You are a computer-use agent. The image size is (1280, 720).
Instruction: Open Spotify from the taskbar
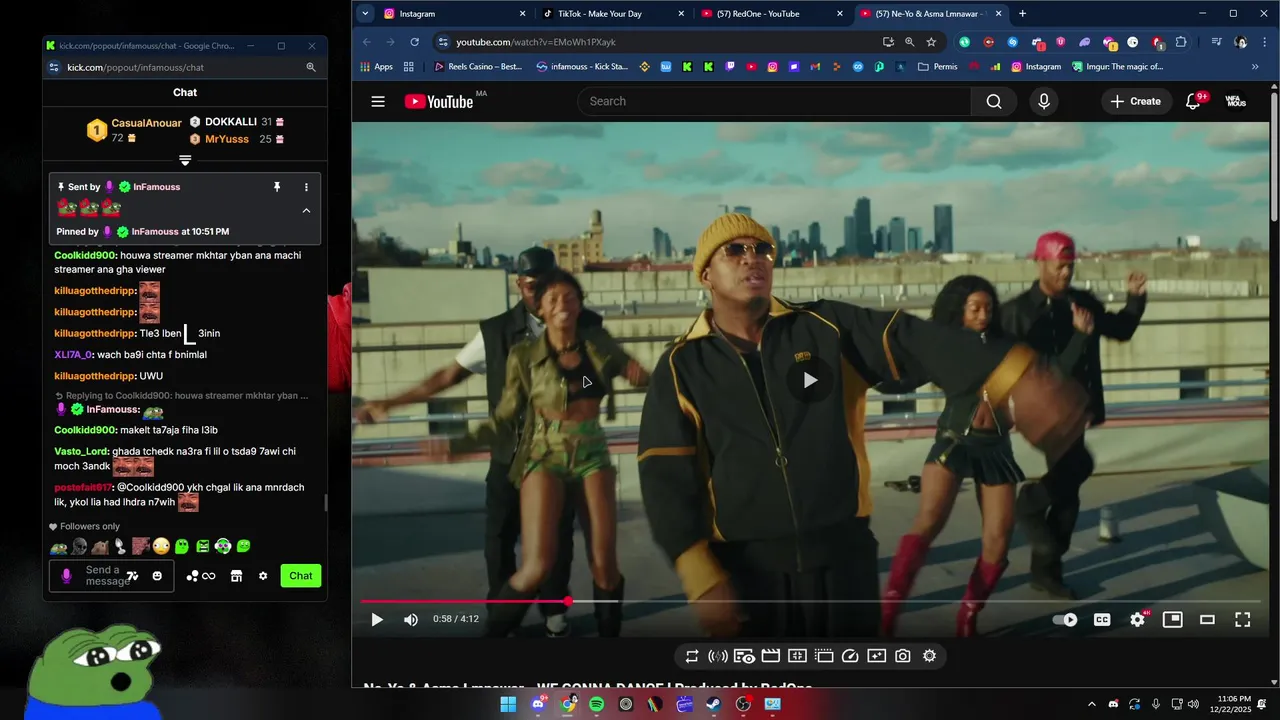(x=597, y=704)
